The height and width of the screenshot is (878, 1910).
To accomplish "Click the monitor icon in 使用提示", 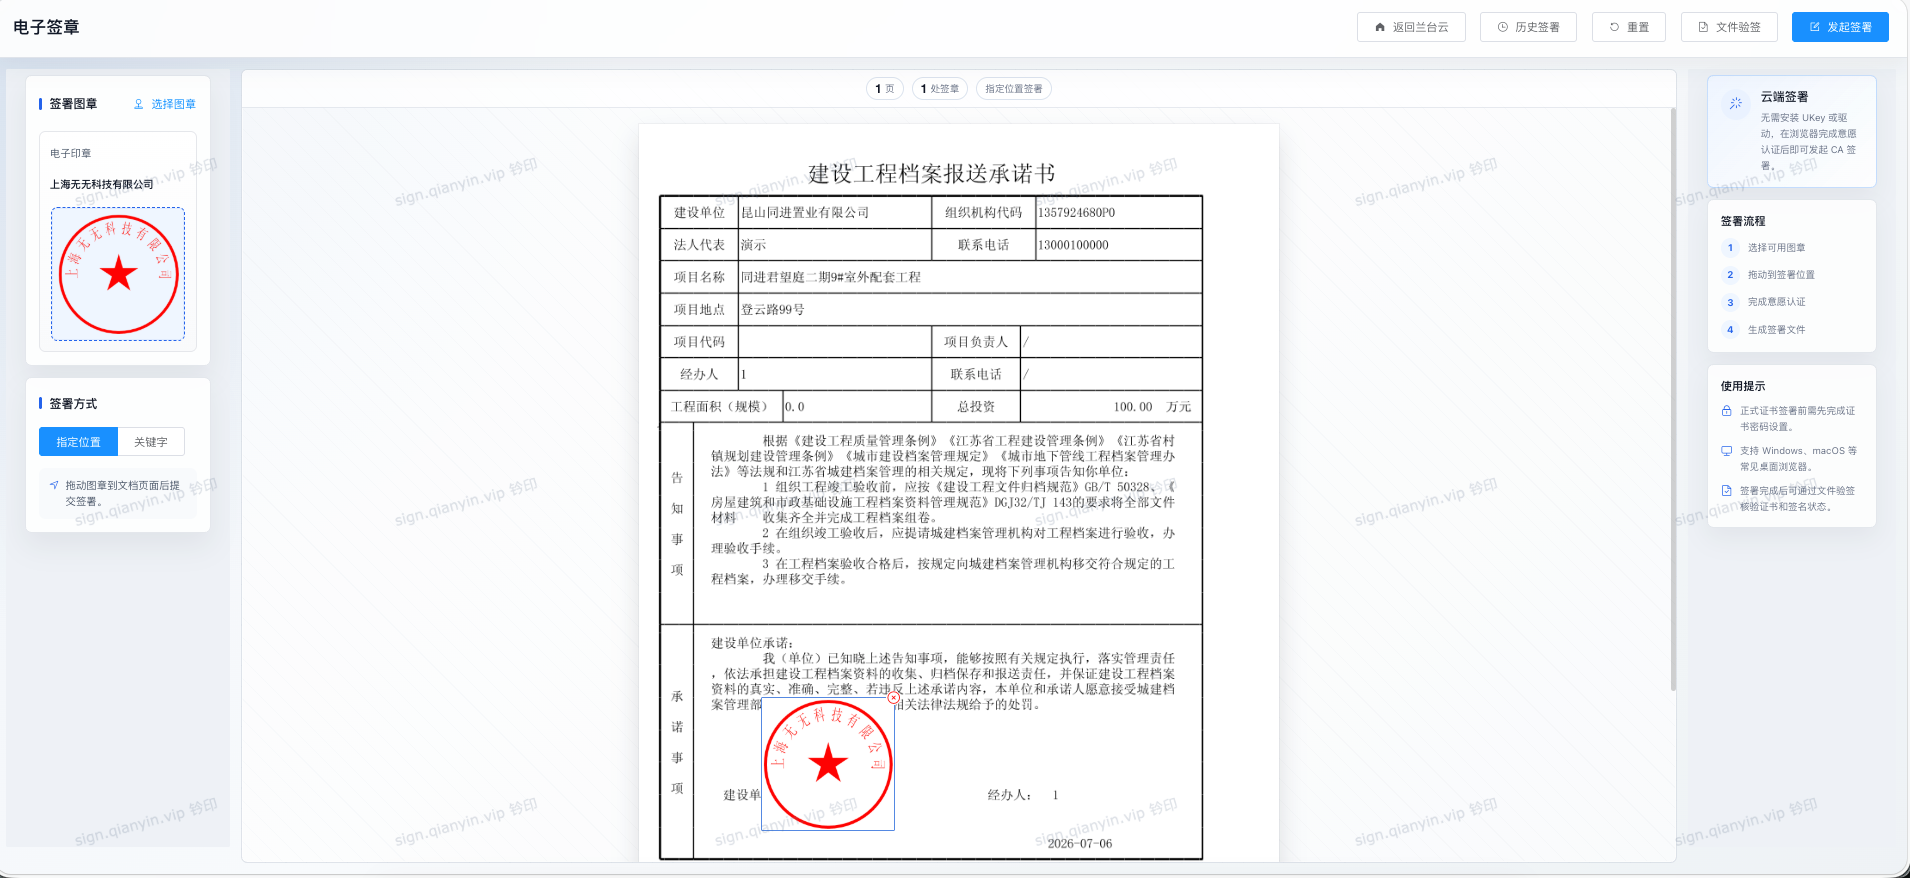I will click(1726, 451).
